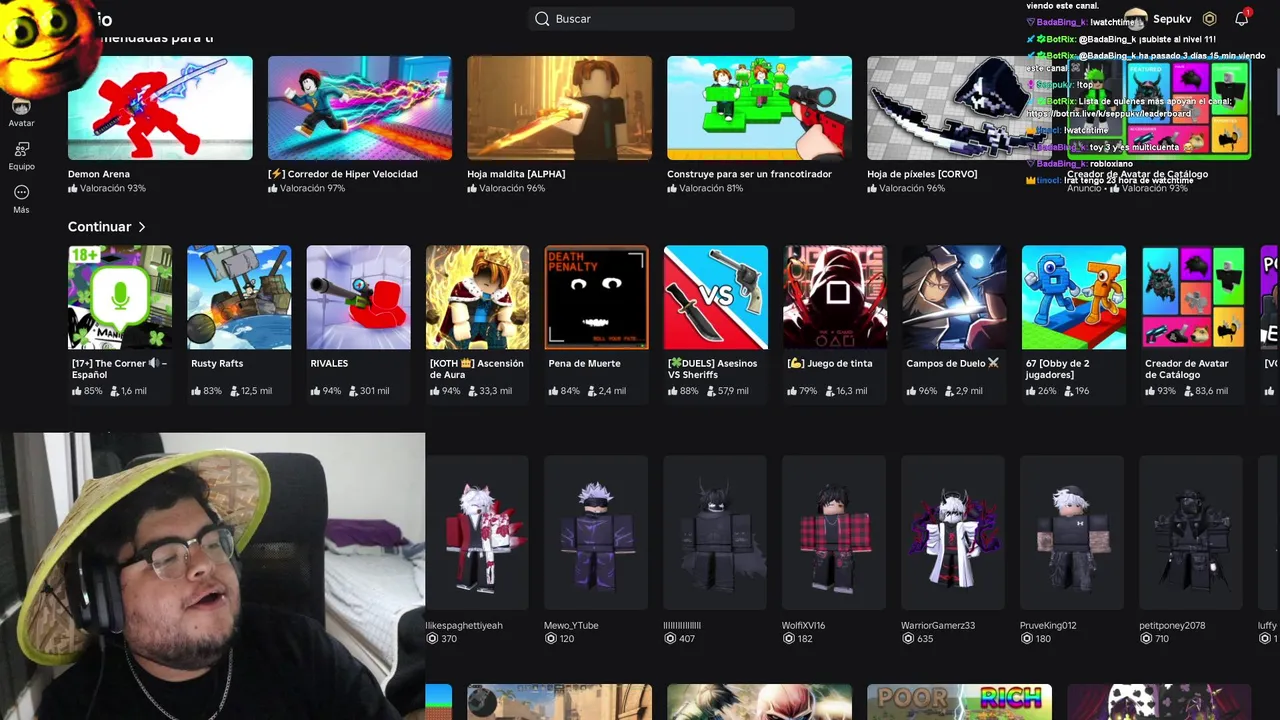
Task: Select the Mewo_YTube avatar card
Action: coord(596,533)
